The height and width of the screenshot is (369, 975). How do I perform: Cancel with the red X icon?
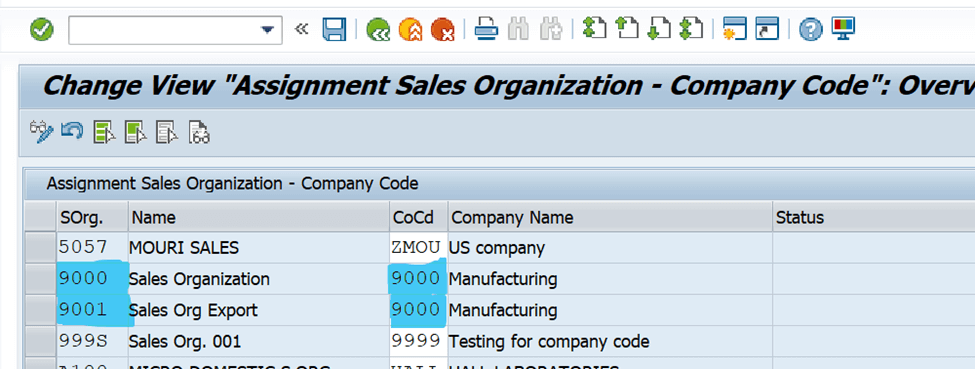443,29
